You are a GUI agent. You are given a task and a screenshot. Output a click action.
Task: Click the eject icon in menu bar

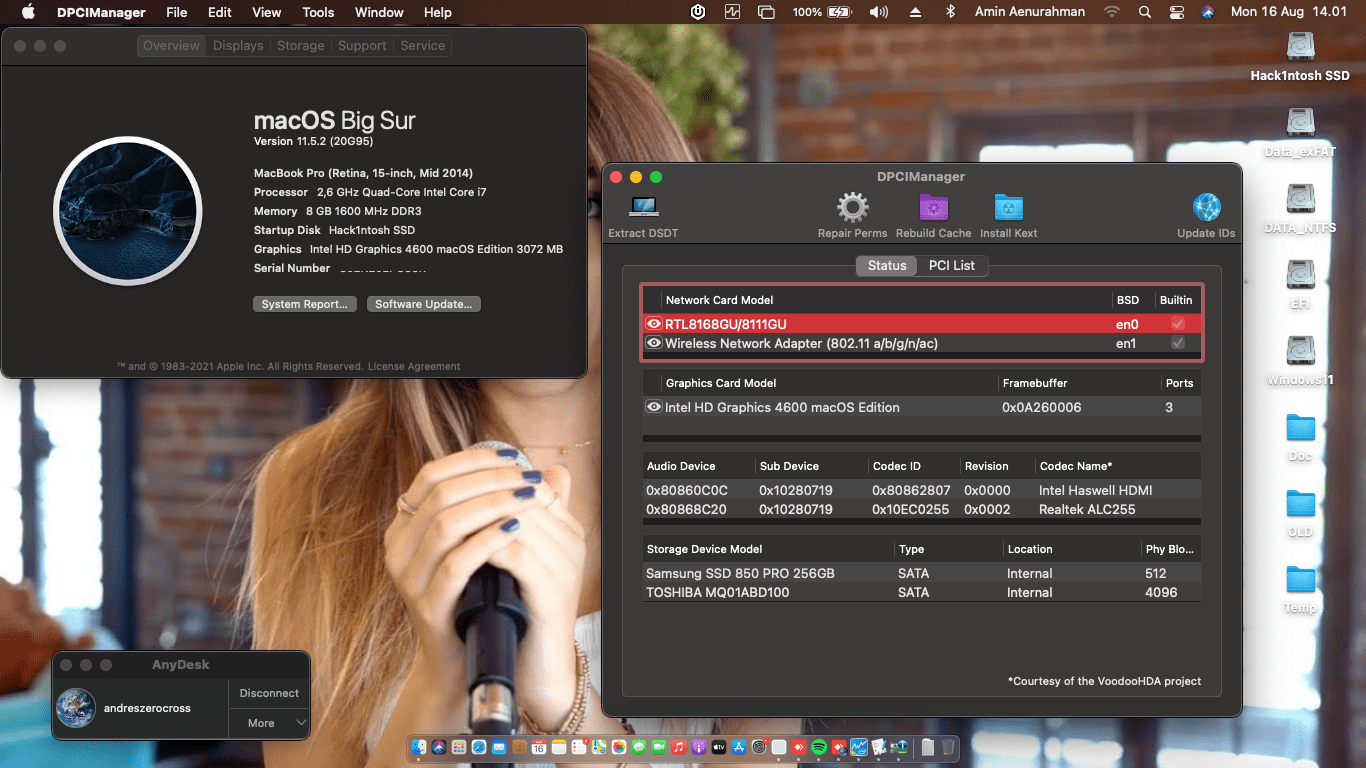[915, 12]
